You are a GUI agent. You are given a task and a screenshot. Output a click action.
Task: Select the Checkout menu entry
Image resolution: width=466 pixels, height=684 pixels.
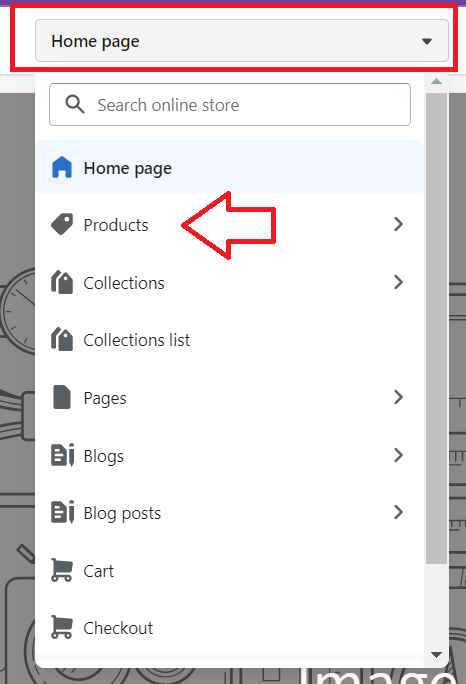pos(230,628)
